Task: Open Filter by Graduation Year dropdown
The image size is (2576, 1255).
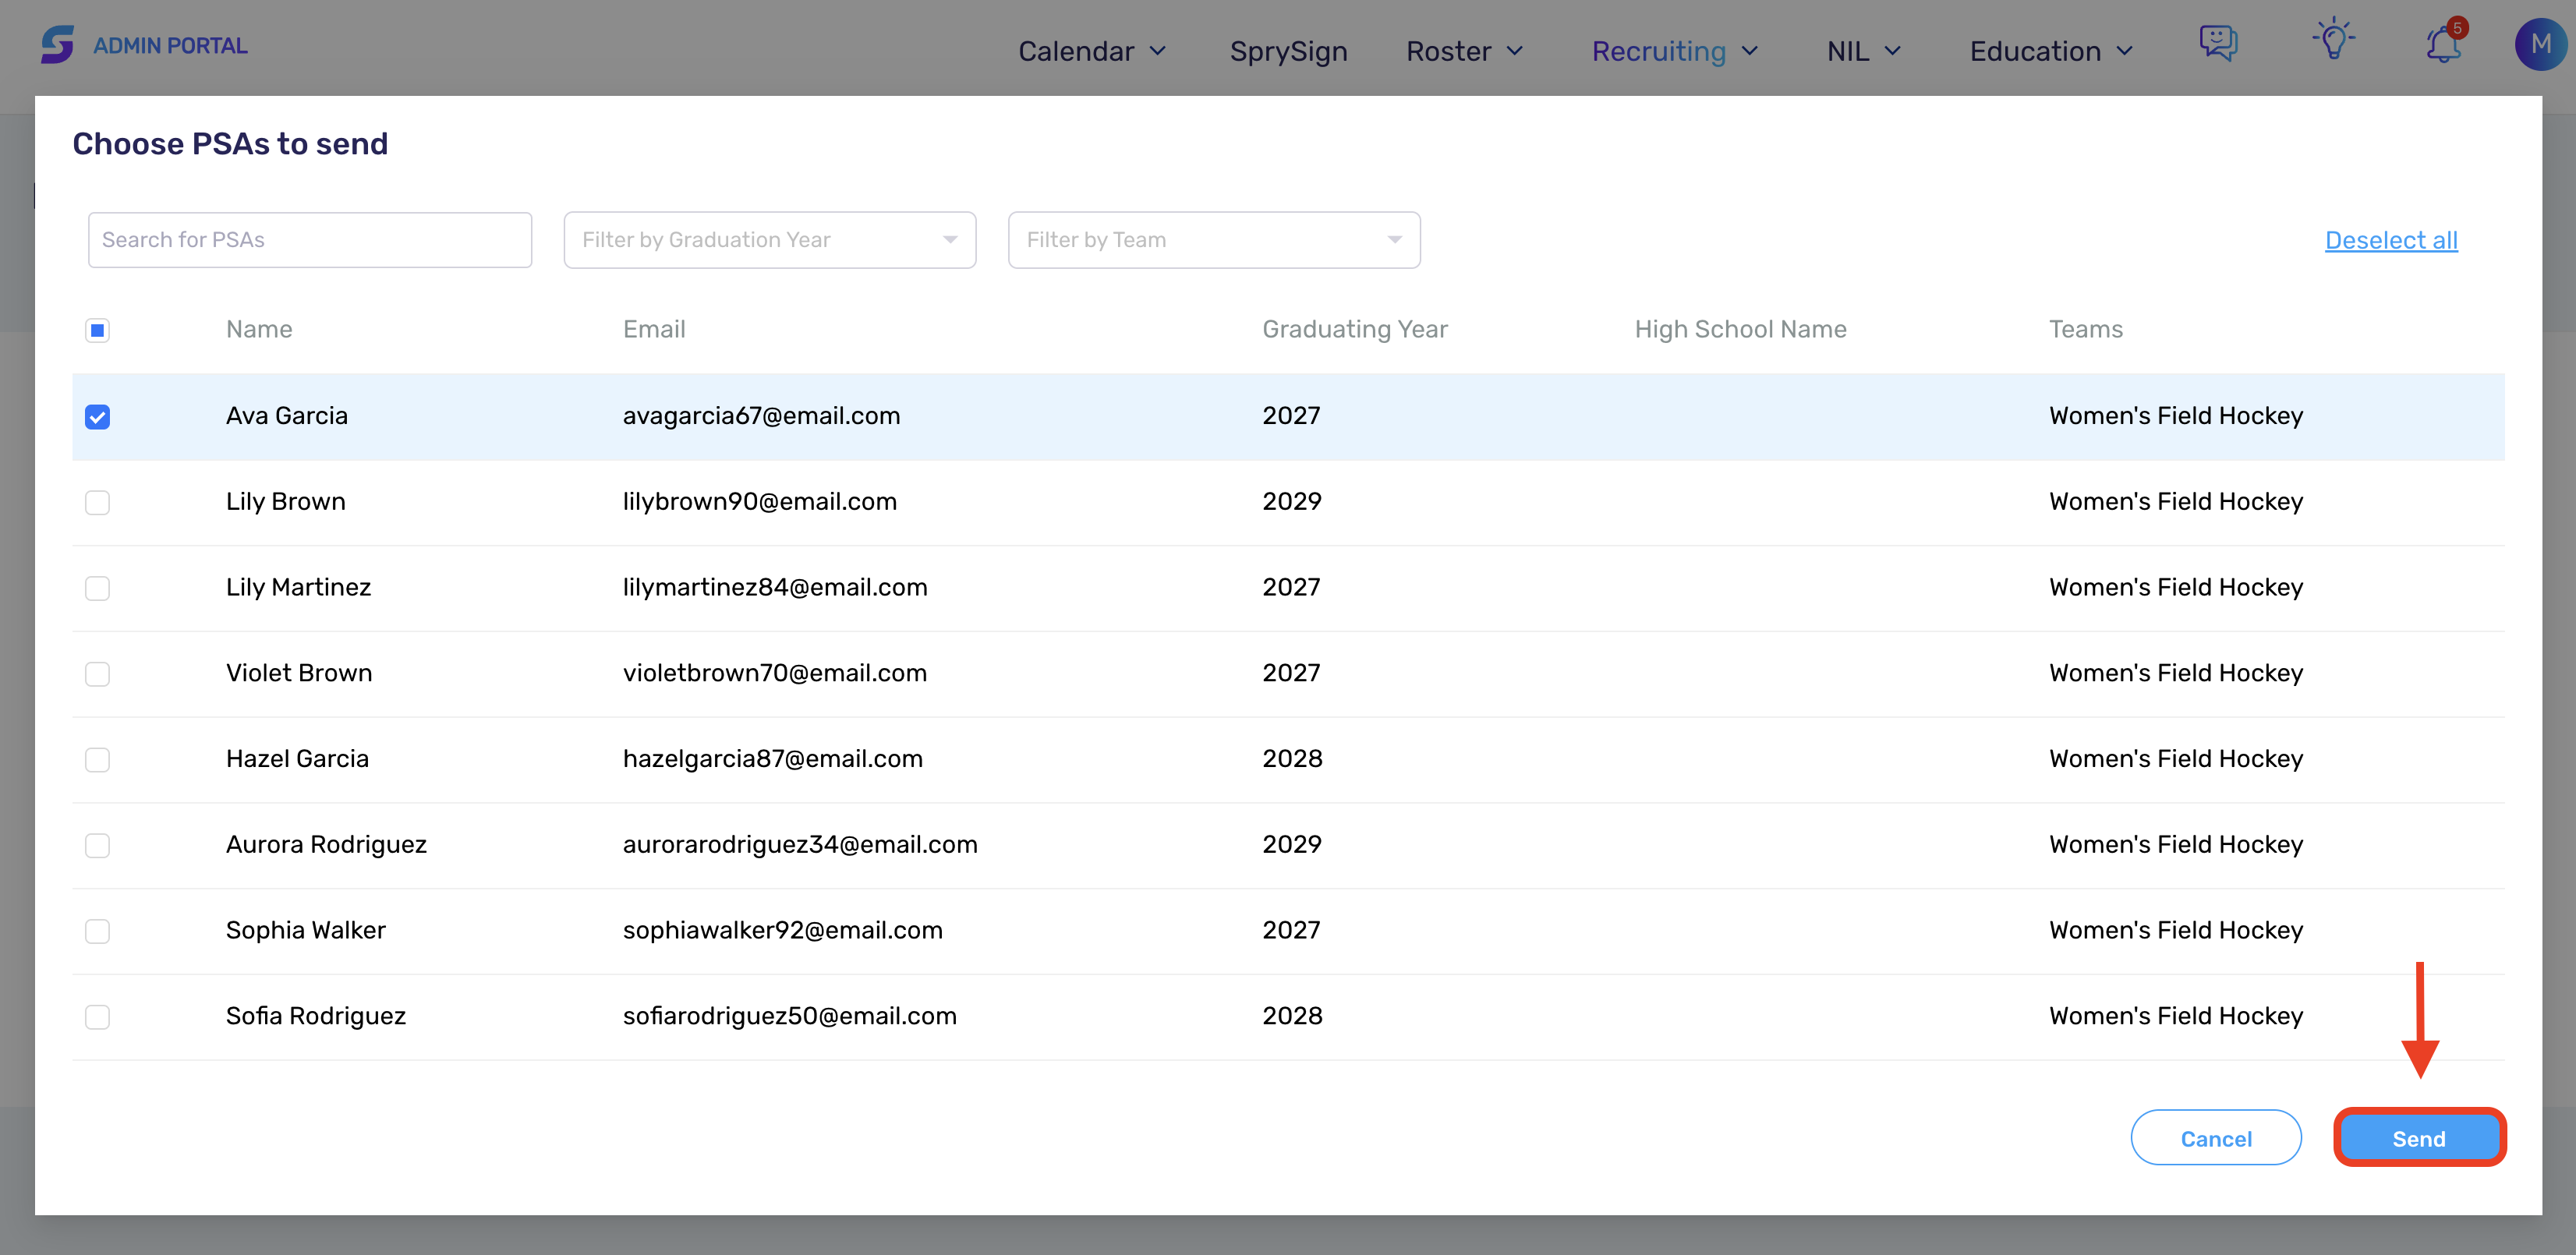Action: click(x=769, y=240)
